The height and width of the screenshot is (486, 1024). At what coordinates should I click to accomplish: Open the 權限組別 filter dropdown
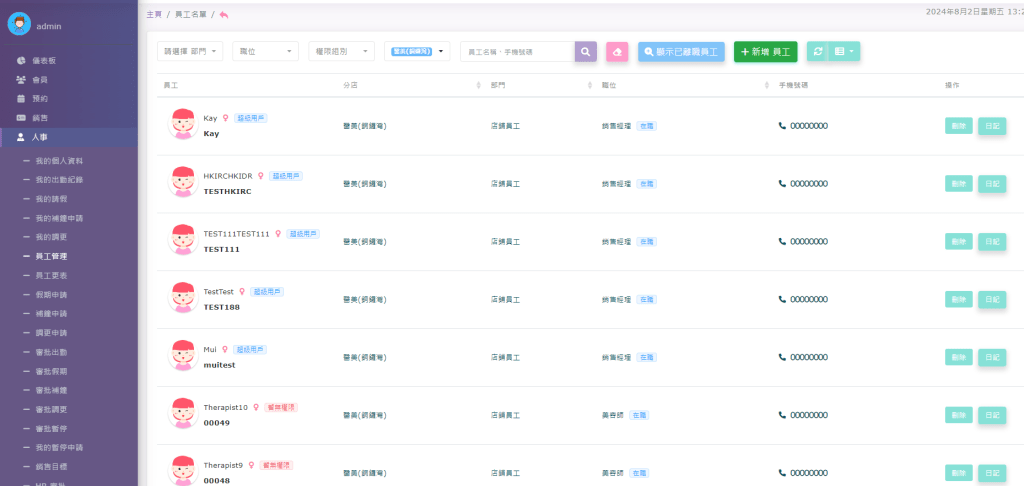point(341,51)
